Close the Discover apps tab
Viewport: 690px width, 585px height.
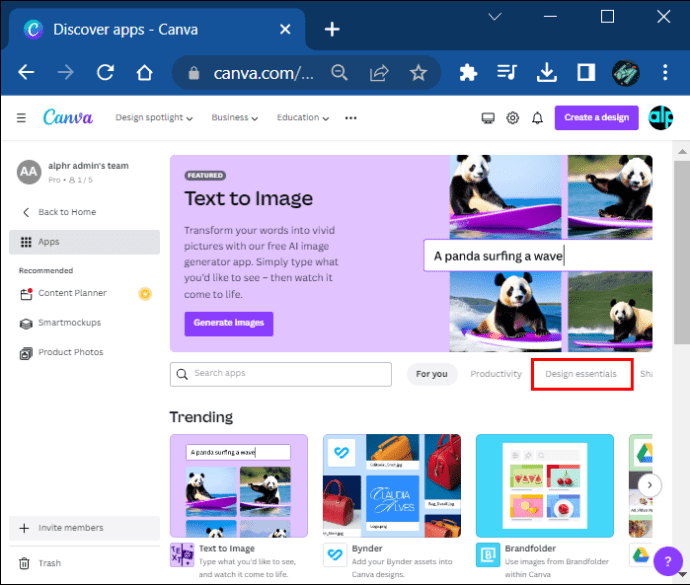click(285, 29)
